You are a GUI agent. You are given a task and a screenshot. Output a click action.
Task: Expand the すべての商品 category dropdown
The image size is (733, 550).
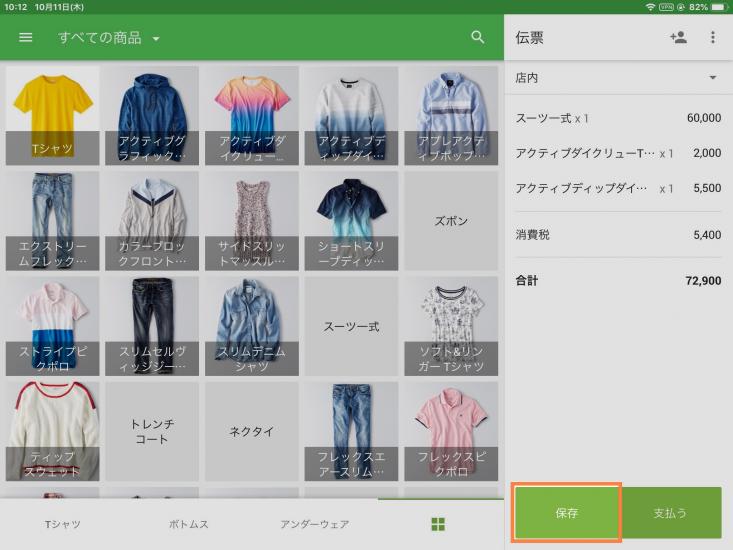click(x=109, y=38)
